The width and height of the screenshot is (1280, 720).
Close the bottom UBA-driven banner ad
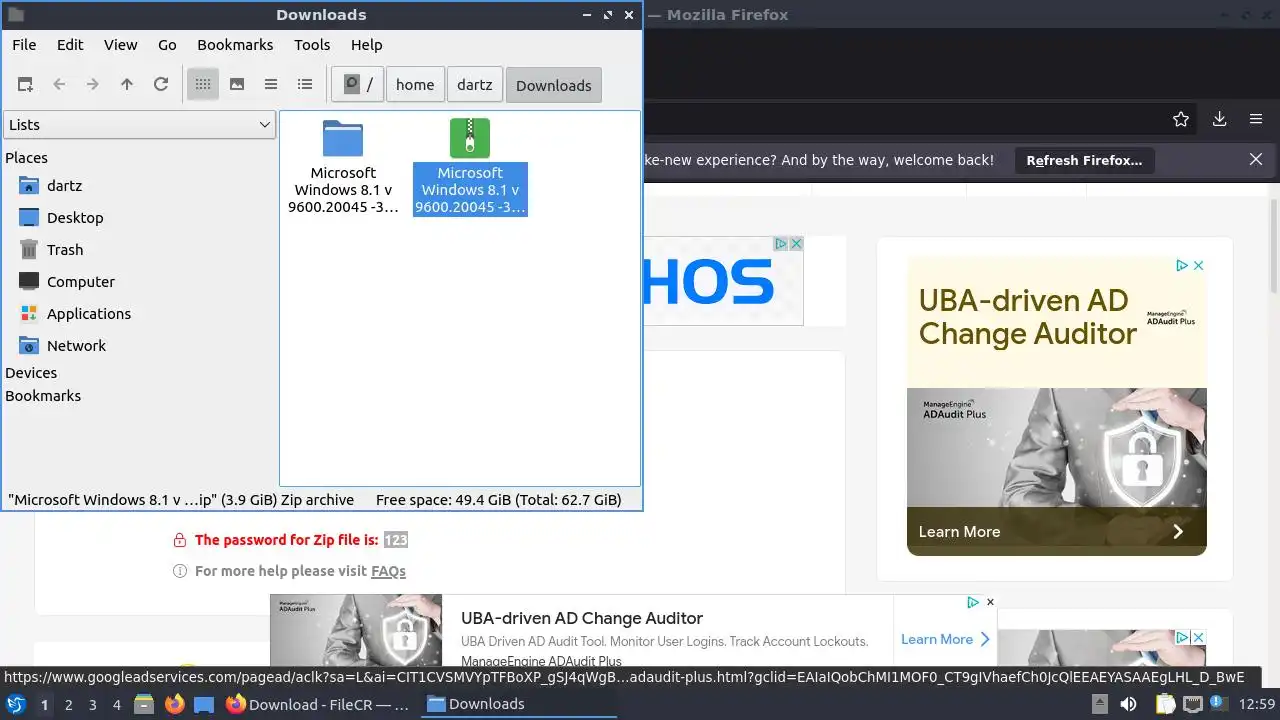pos(990,602)
